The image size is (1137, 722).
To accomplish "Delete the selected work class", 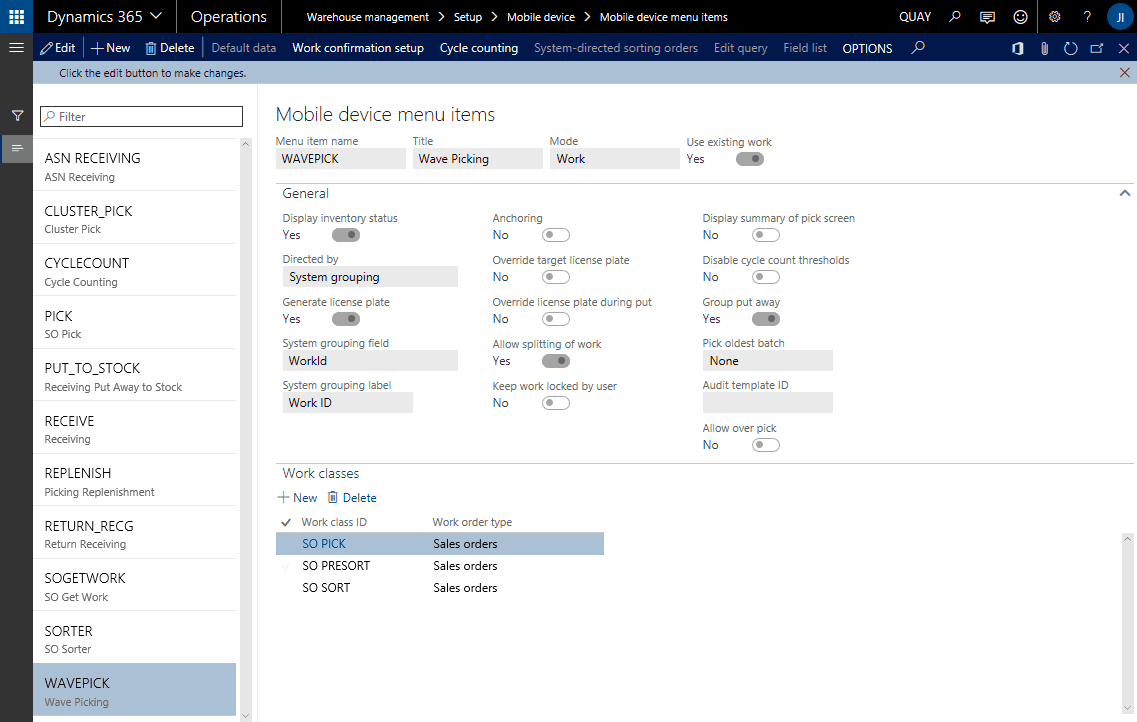I will [x=352, y=498].
